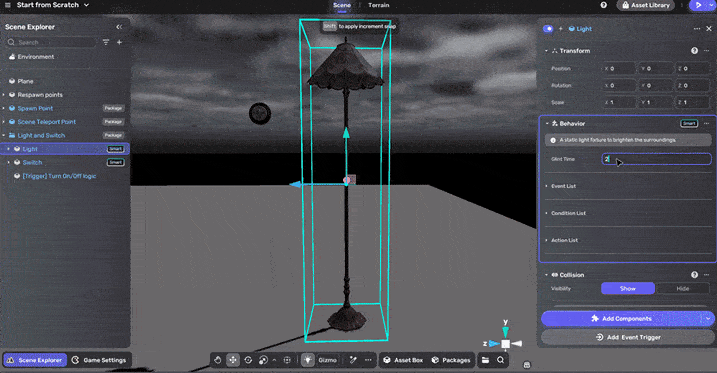This screenshot has width=717, height=373.
Task: Open Collision section more options
Action: pyautogui.click(x=706, y=275)
